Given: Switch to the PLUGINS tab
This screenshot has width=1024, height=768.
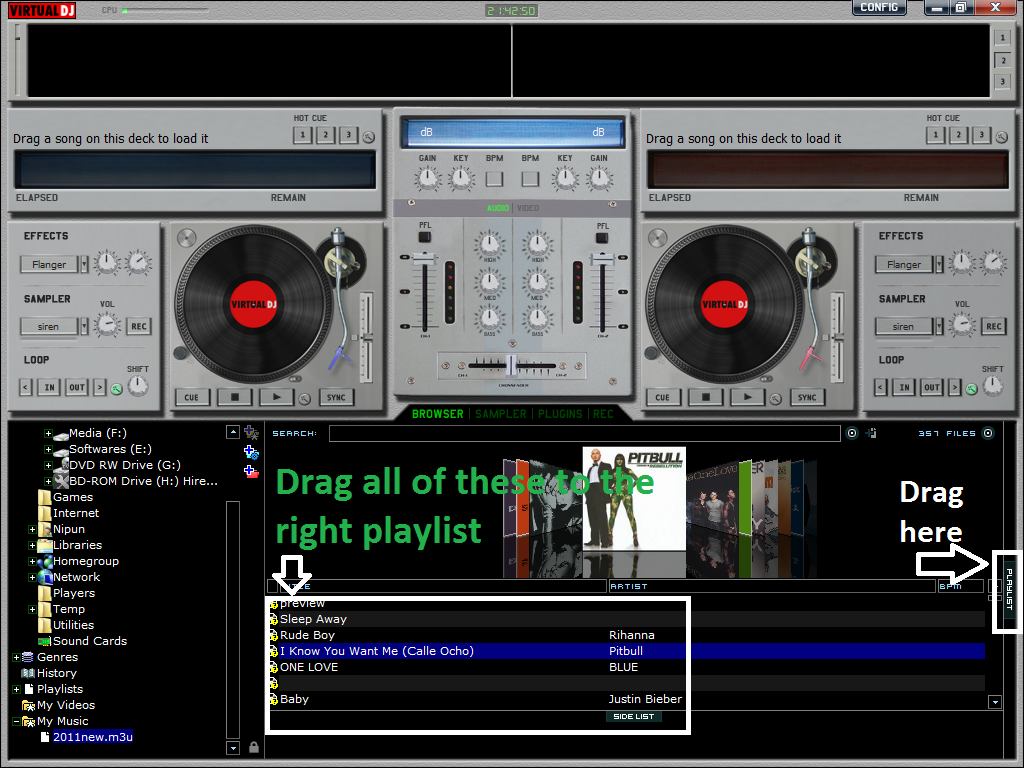Looking at the screenshot, I should coord(560,414).
